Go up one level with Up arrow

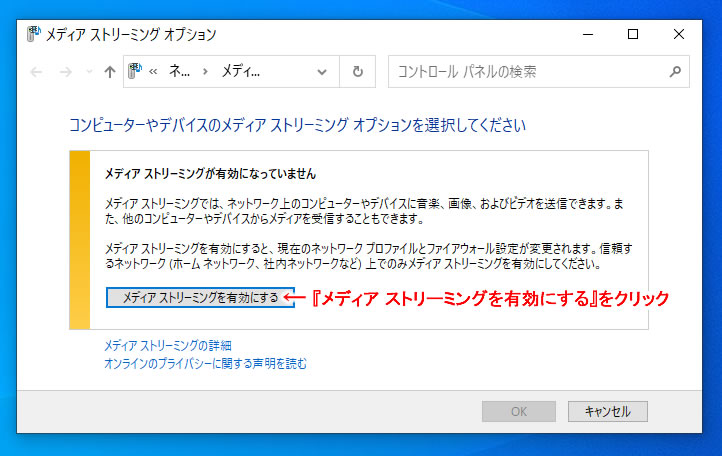110,72
